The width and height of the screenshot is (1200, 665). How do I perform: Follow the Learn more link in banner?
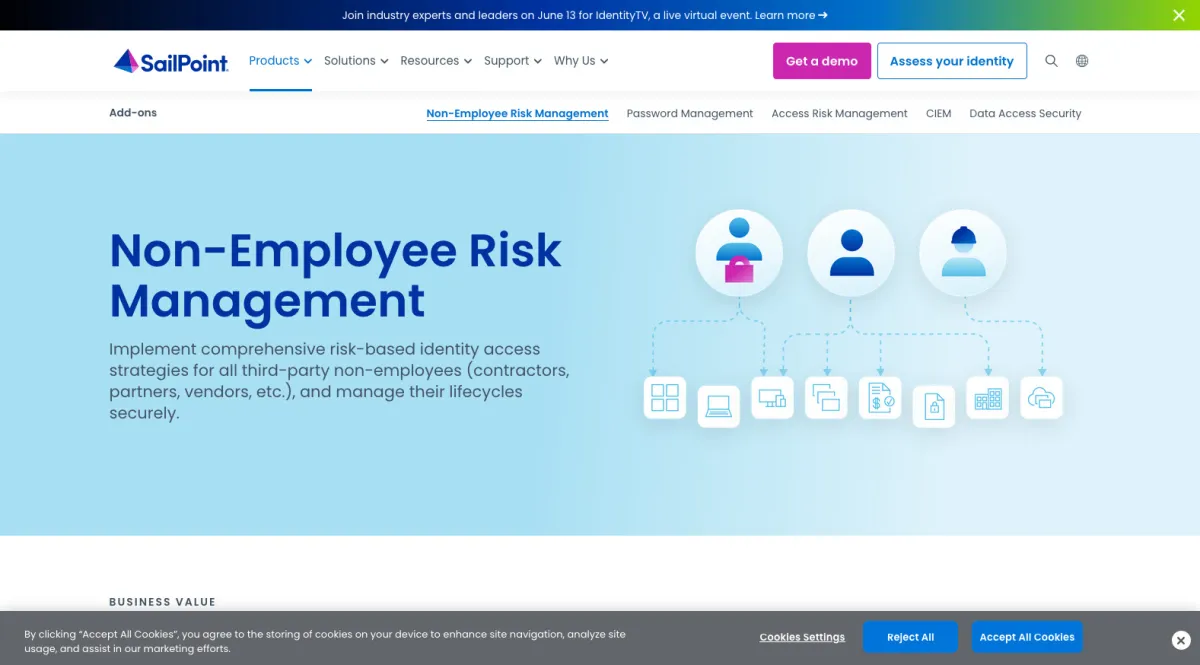point(791,15)
